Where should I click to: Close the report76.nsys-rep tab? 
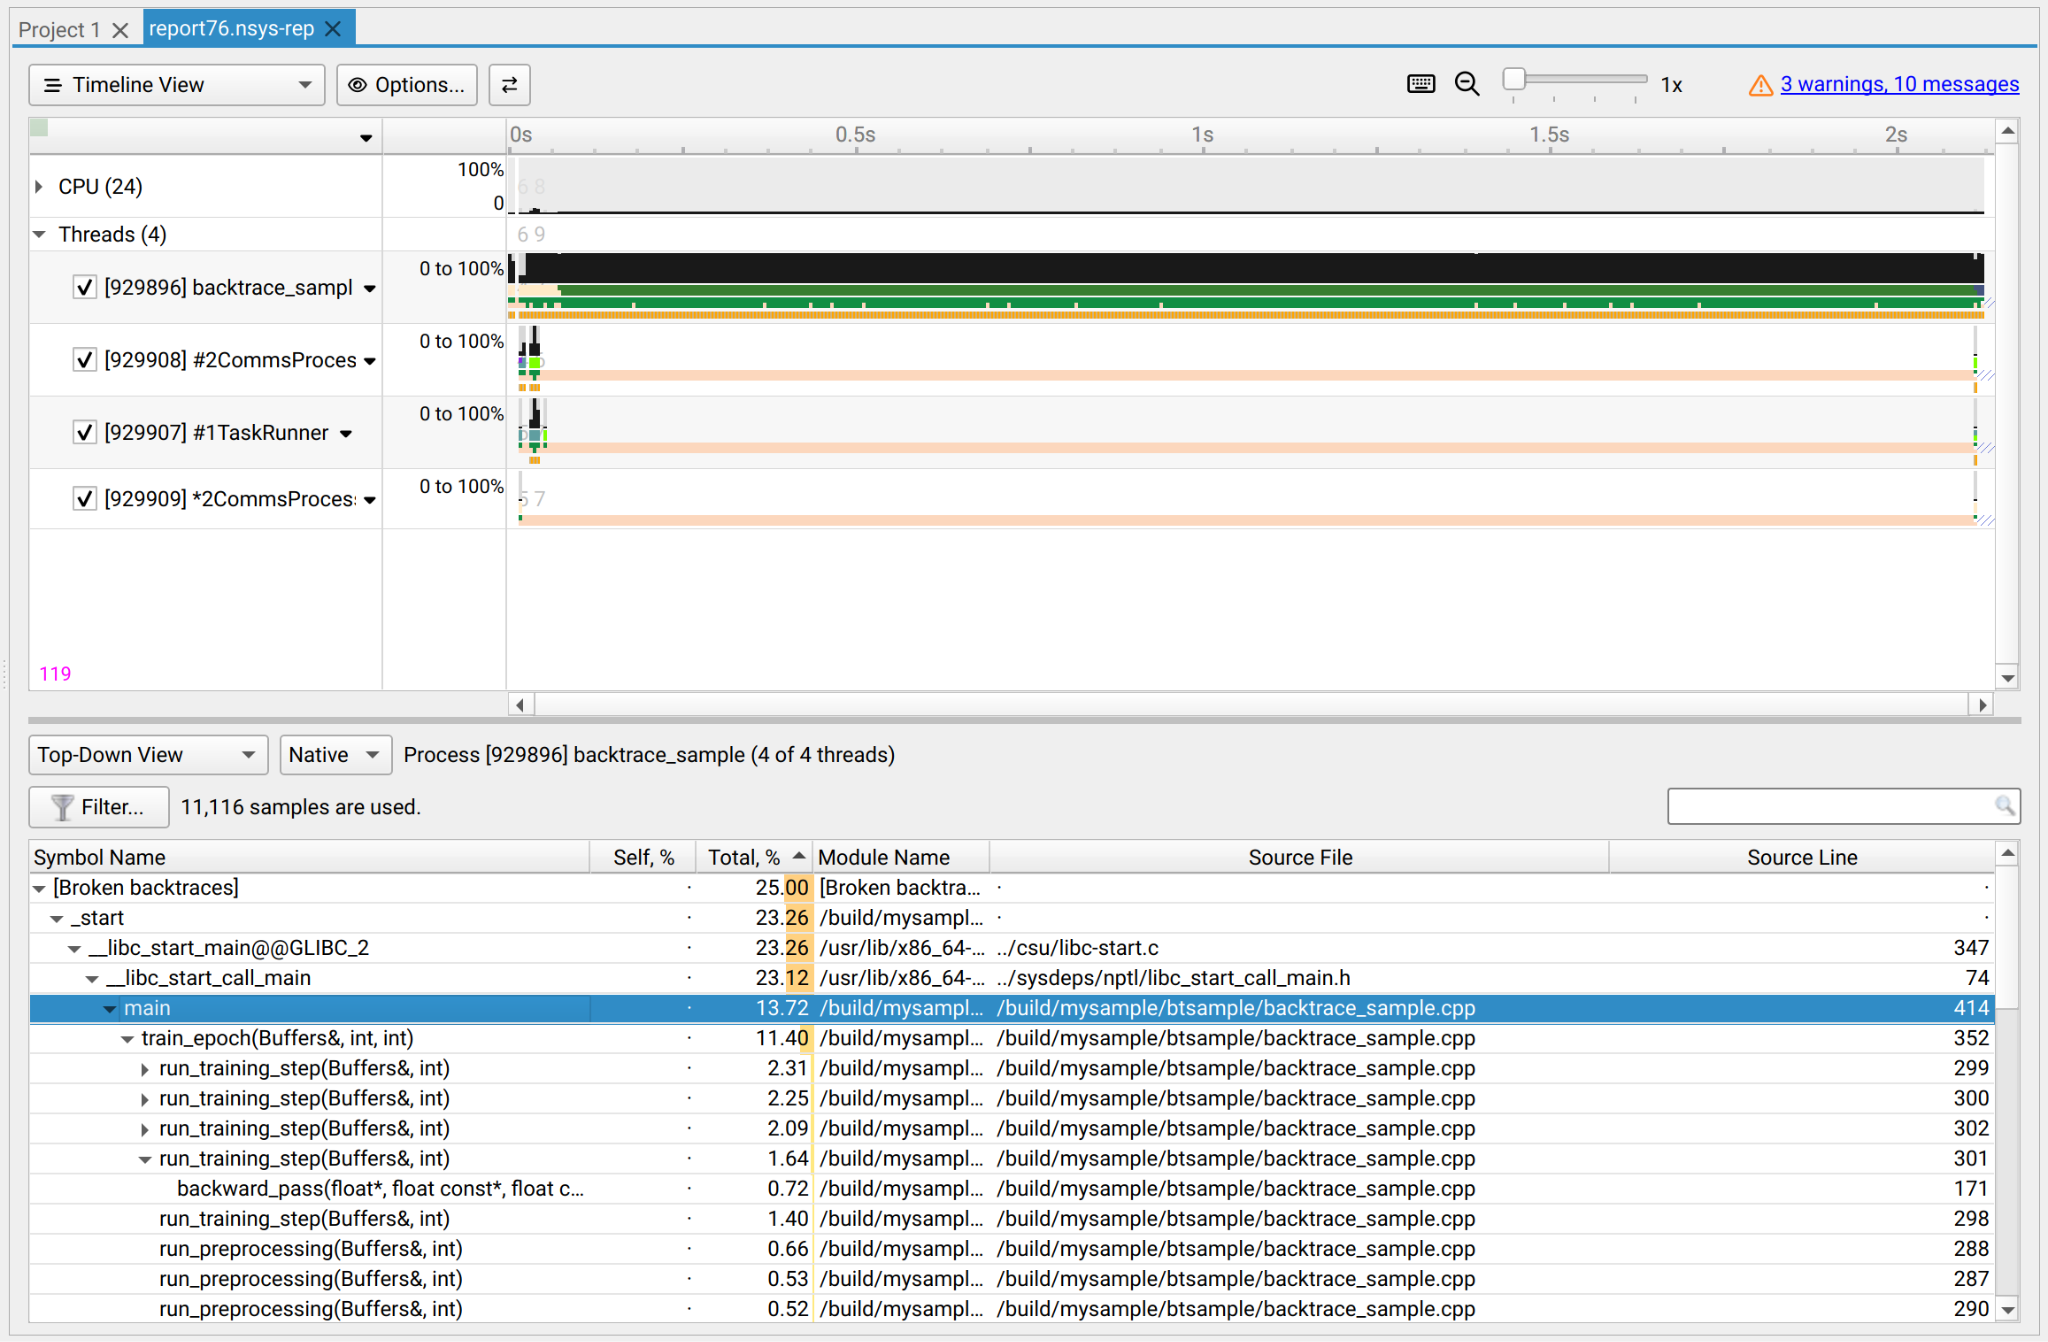[334, 29]
